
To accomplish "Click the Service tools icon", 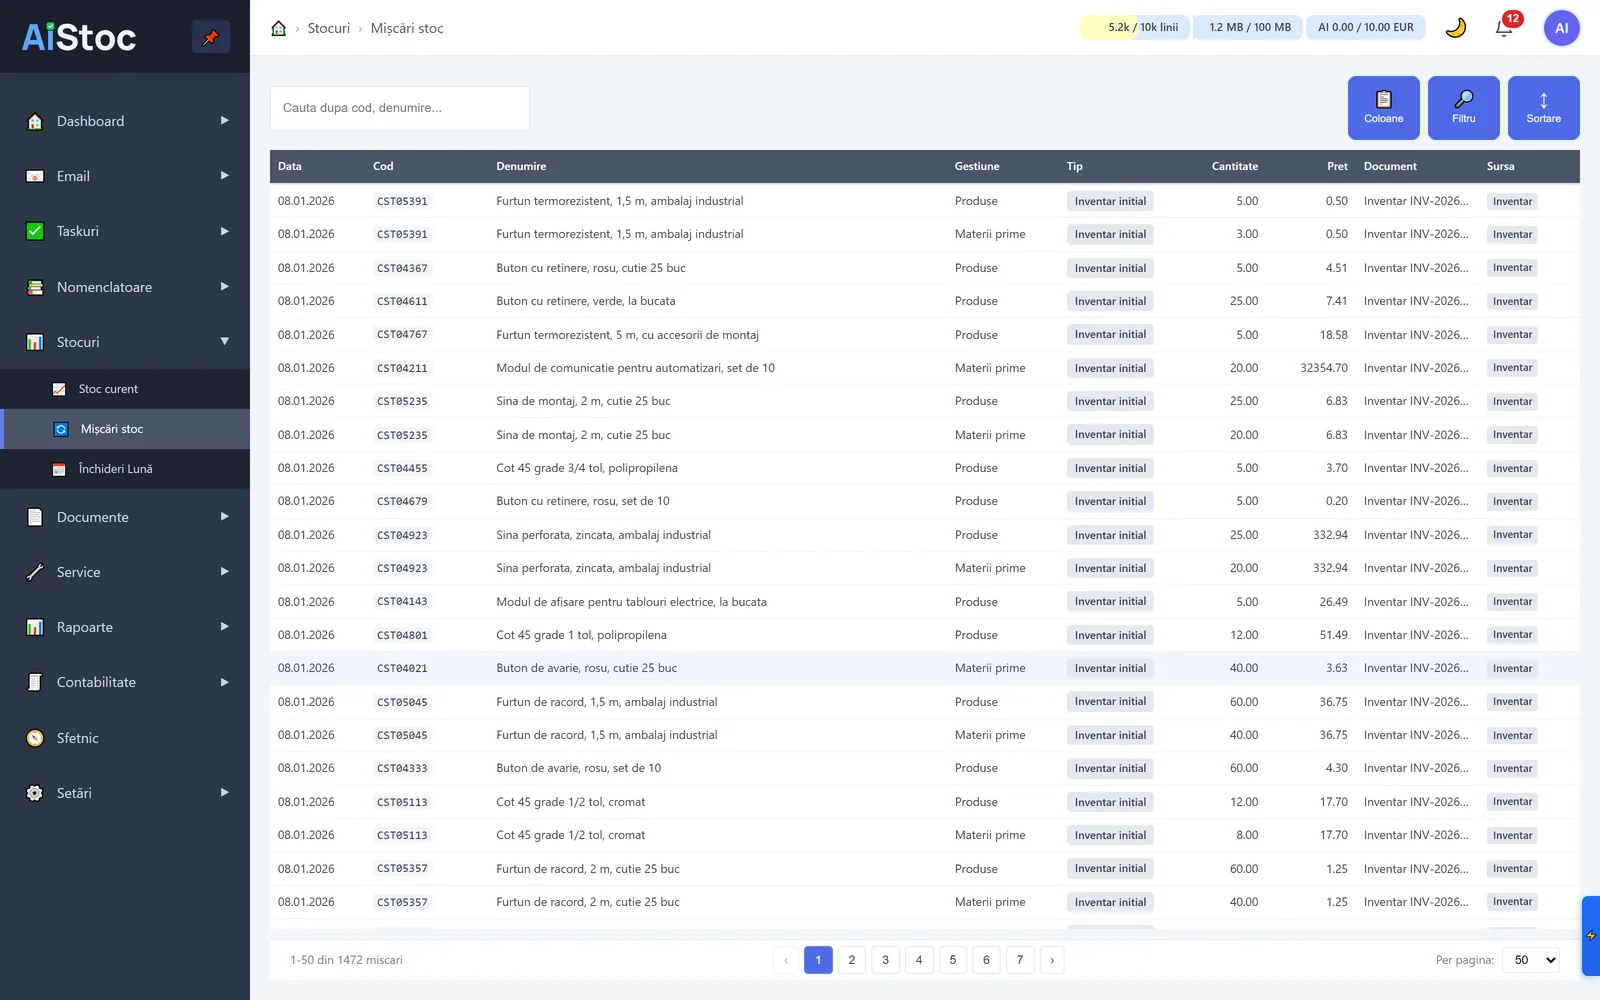I will coord(35,572).
